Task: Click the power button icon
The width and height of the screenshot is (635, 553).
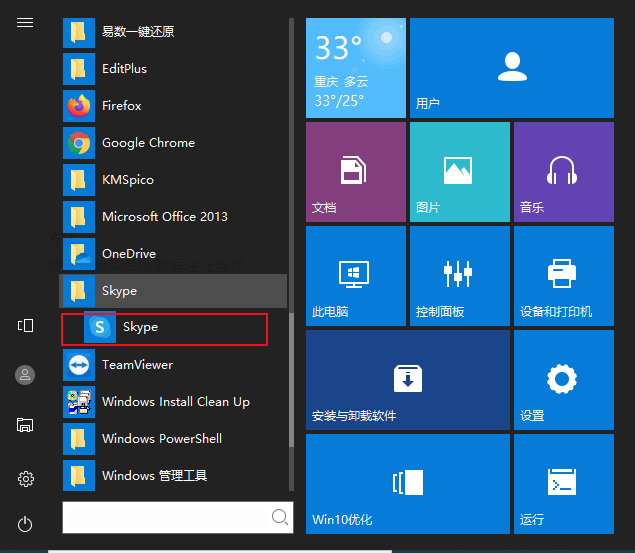Action: pyautogui.click(x=25, y=524)
